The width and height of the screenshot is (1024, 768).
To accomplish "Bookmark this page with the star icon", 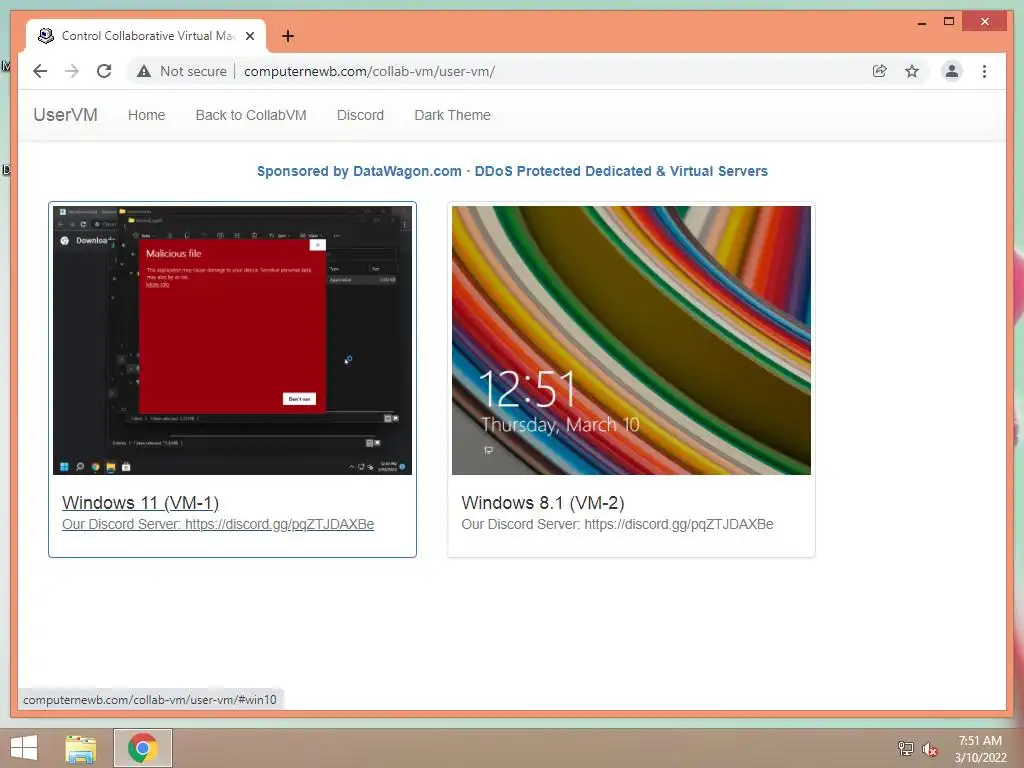I will tap(912, 71).
